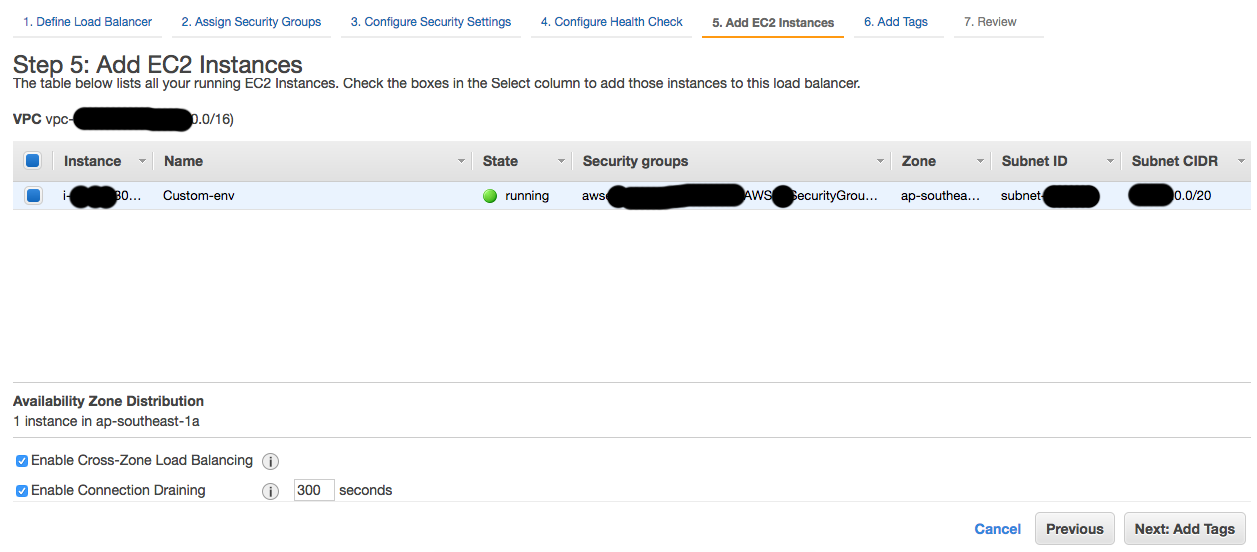This screenshot has height=552, width=1257.
Task: Click the green running status indicator
Action: pos(490,196)
